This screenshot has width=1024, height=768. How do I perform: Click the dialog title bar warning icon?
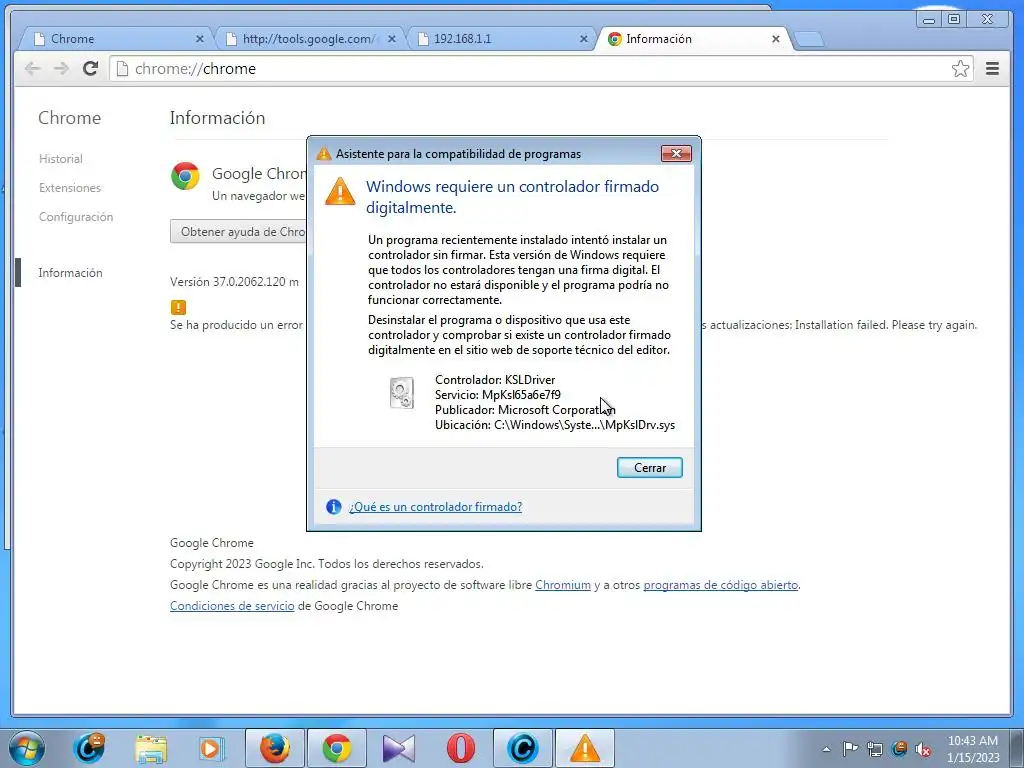[324, 154]
